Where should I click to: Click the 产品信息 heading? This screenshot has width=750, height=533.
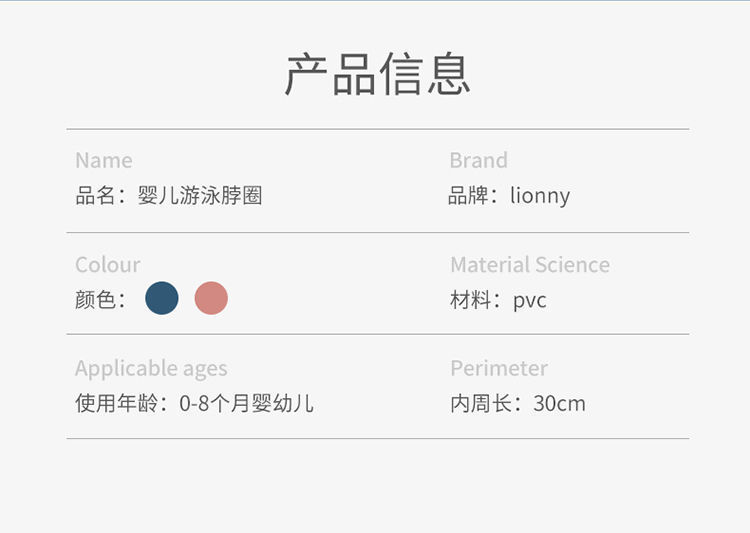(377, 74)
